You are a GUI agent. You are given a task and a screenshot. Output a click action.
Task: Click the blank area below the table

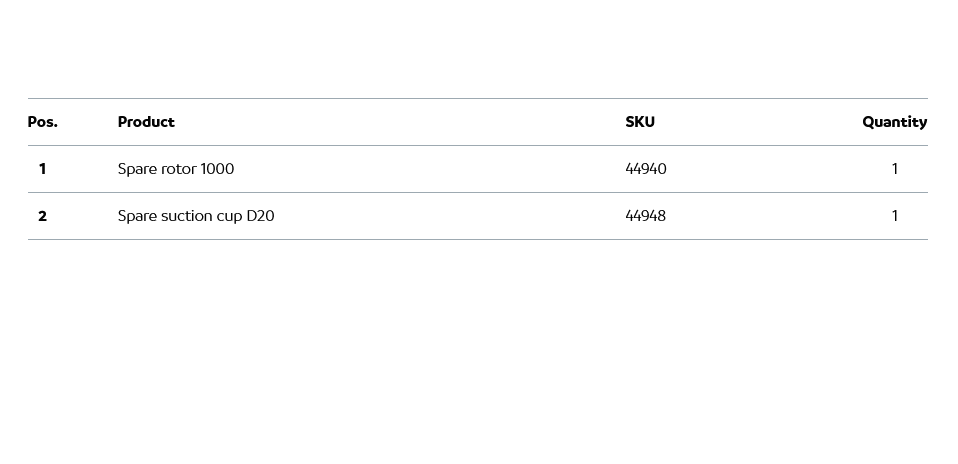(x=478, y=350)
